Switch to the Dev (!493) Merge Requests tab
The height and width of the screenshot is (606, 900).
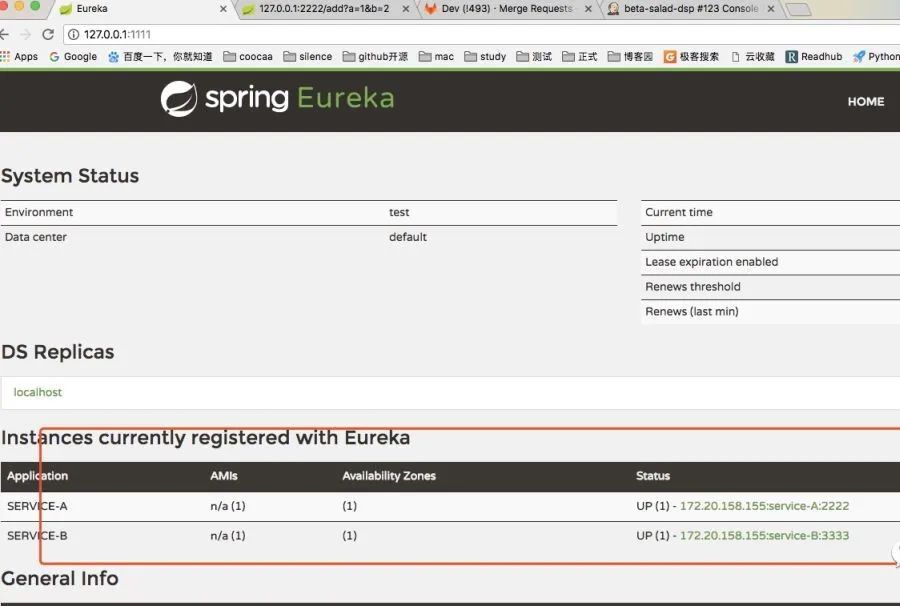pyautogui.click(x=507, y=9)
